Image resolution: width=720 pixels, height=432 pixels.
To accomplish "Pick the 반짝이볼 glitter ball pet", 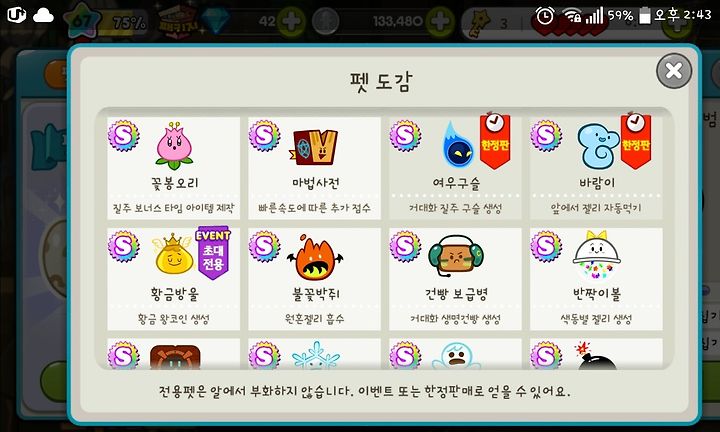I will [x=596, y=279].
